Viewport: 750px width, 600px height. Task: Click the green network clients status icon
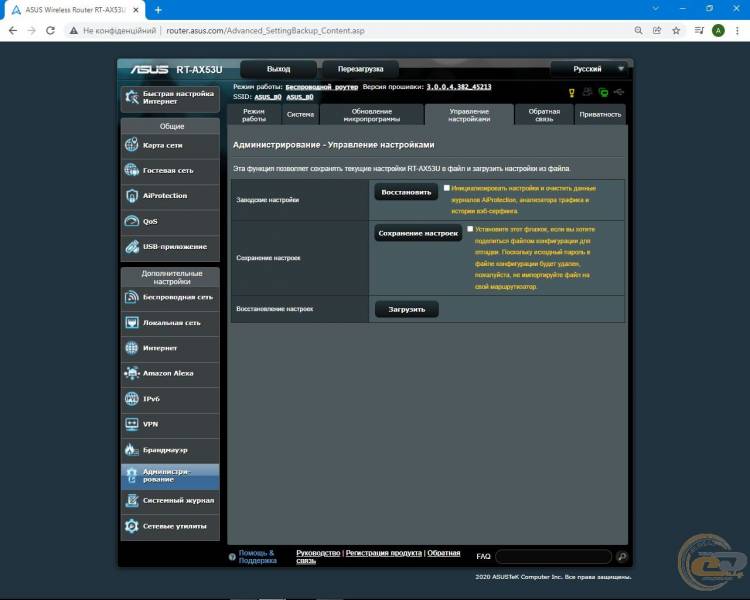604,92
